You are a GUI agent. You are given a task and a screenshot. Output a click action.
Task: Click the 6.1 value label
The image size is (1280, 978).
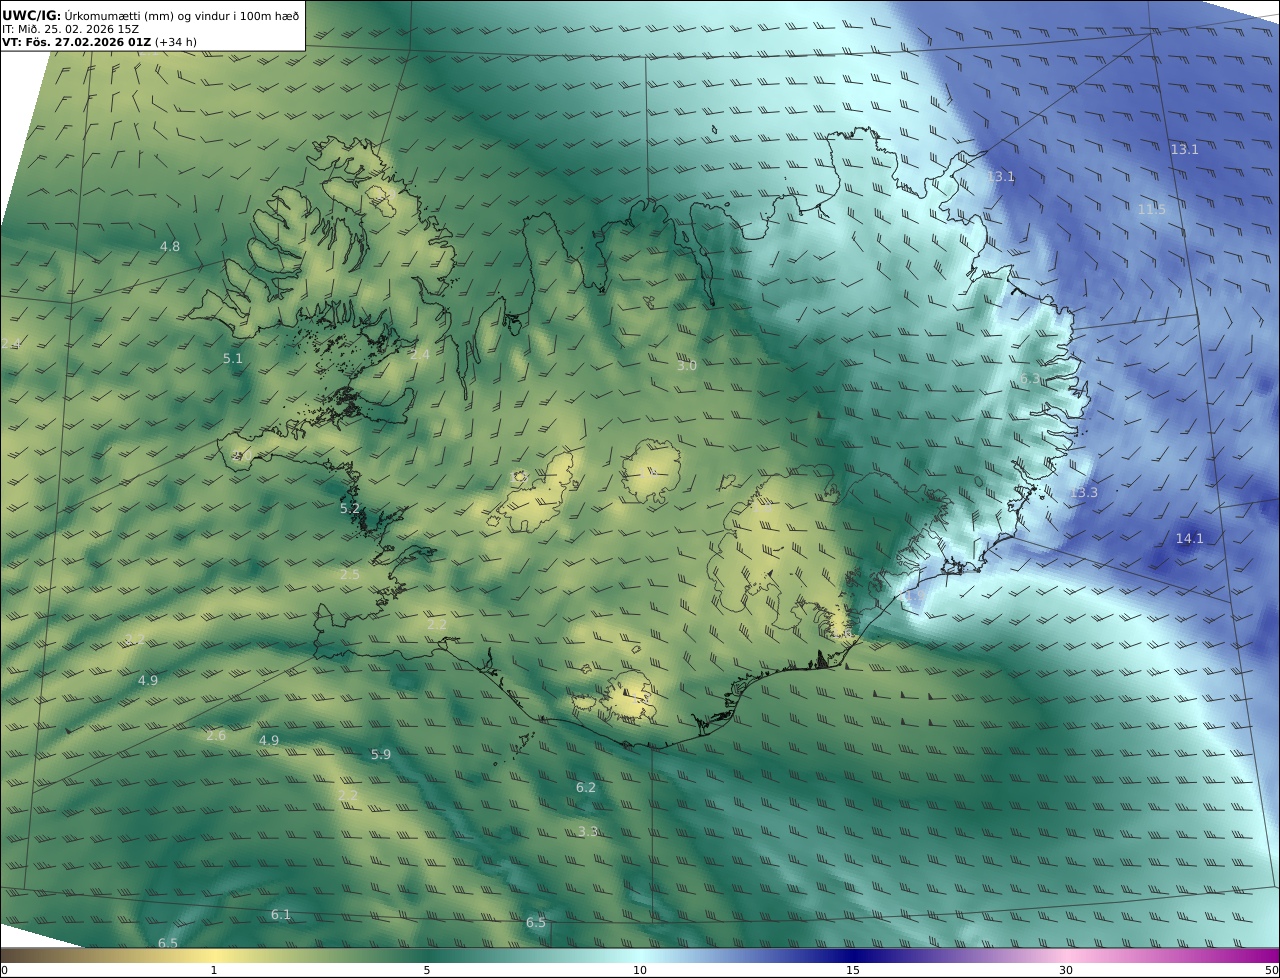(x=280, y=914)
